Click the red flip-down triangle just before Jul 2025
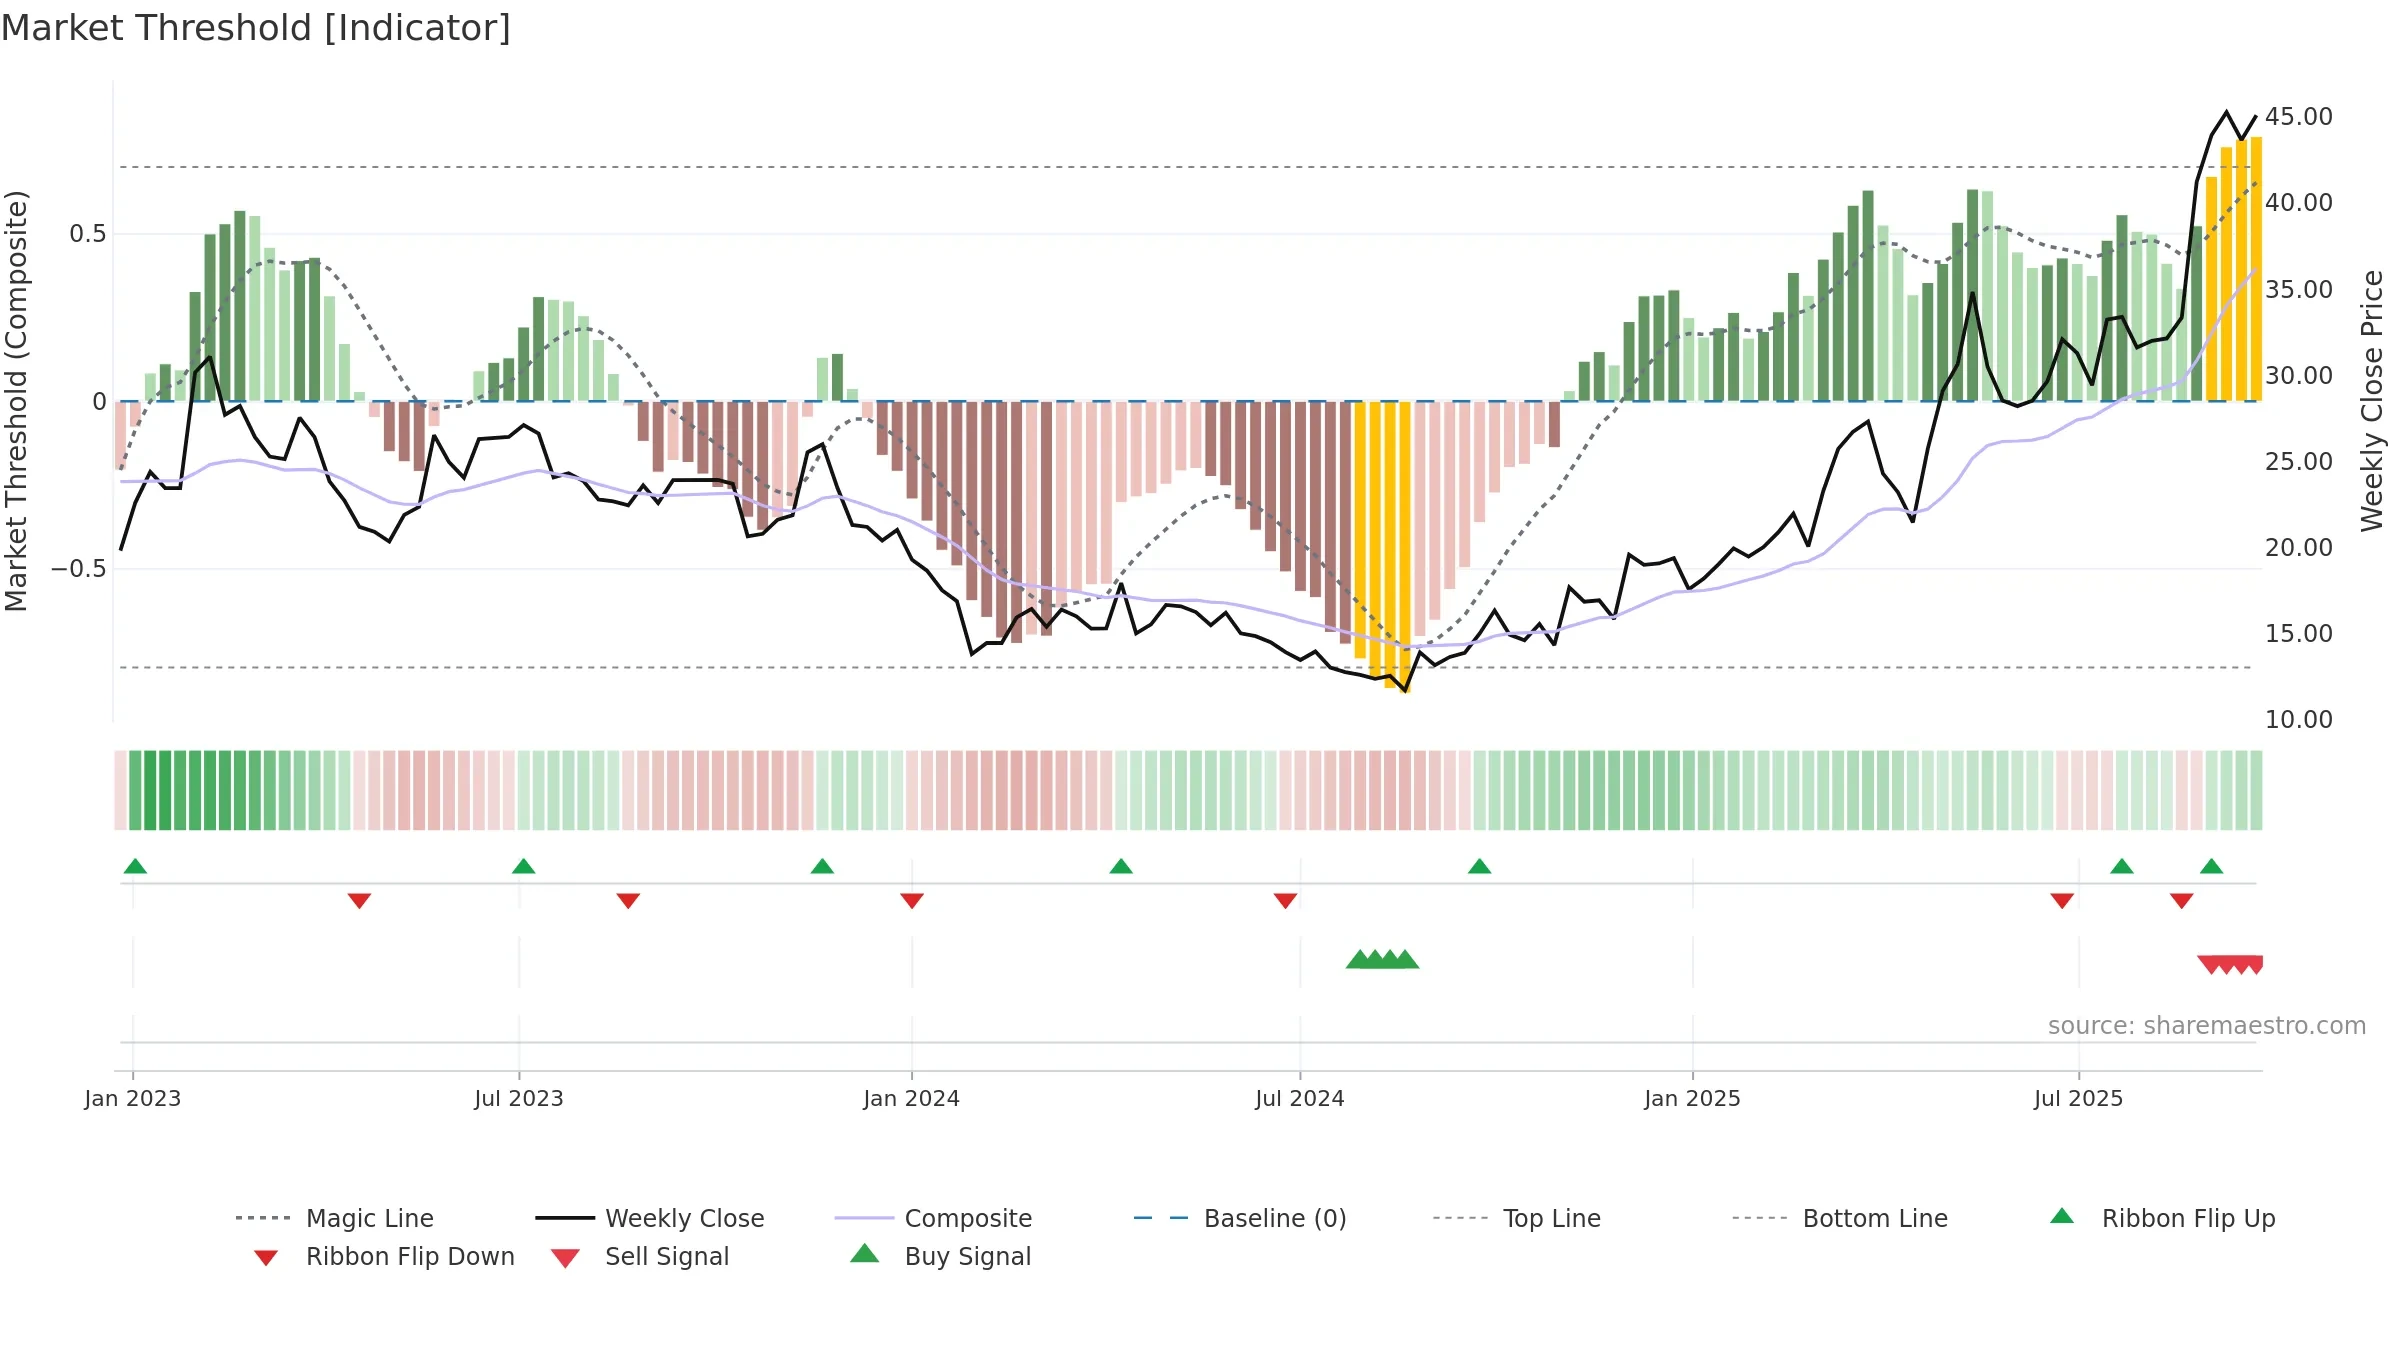Image resolution: width=2400 pixels, height=1350 pixels. point(2062,901)
